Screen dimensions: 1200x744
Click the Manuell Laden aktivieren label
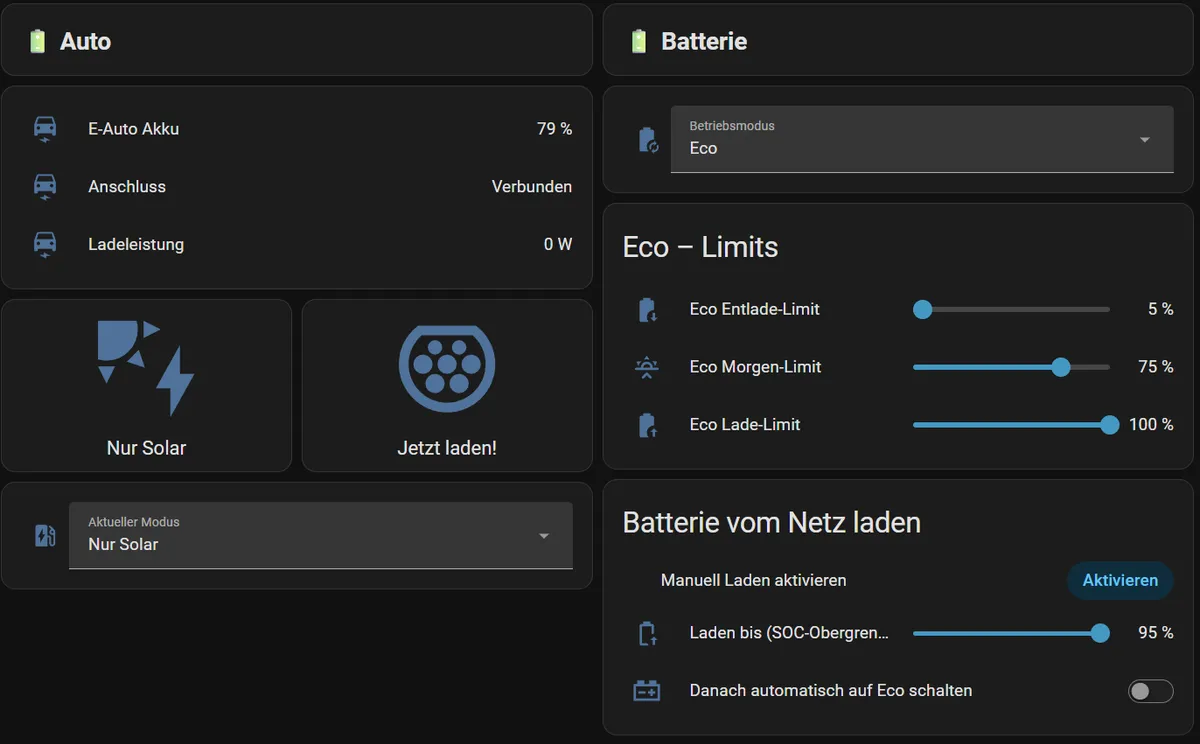click(753, 580)
